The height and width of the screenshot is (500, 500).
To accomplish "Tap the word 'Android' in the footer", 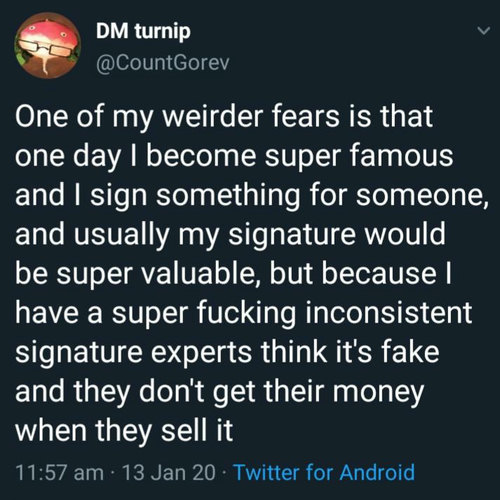I will click(377, 472).
